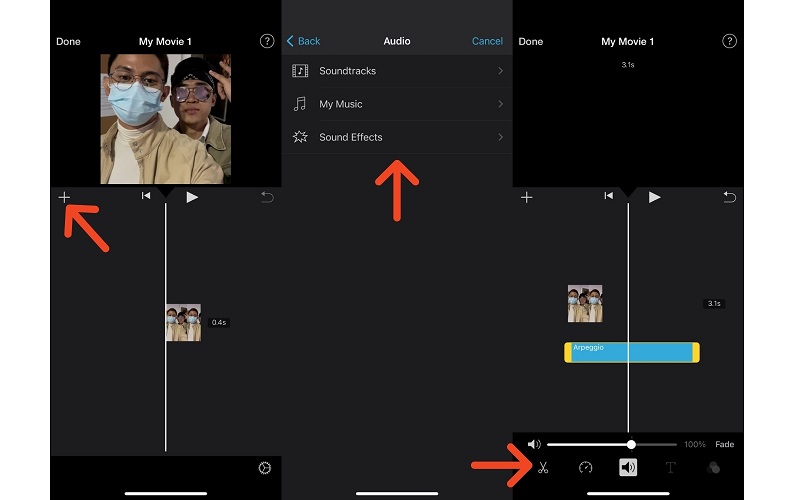Screen dimensions: 800x500
Task: Expand the Sound Effects row chevron
Action: (x=500, y=137)
